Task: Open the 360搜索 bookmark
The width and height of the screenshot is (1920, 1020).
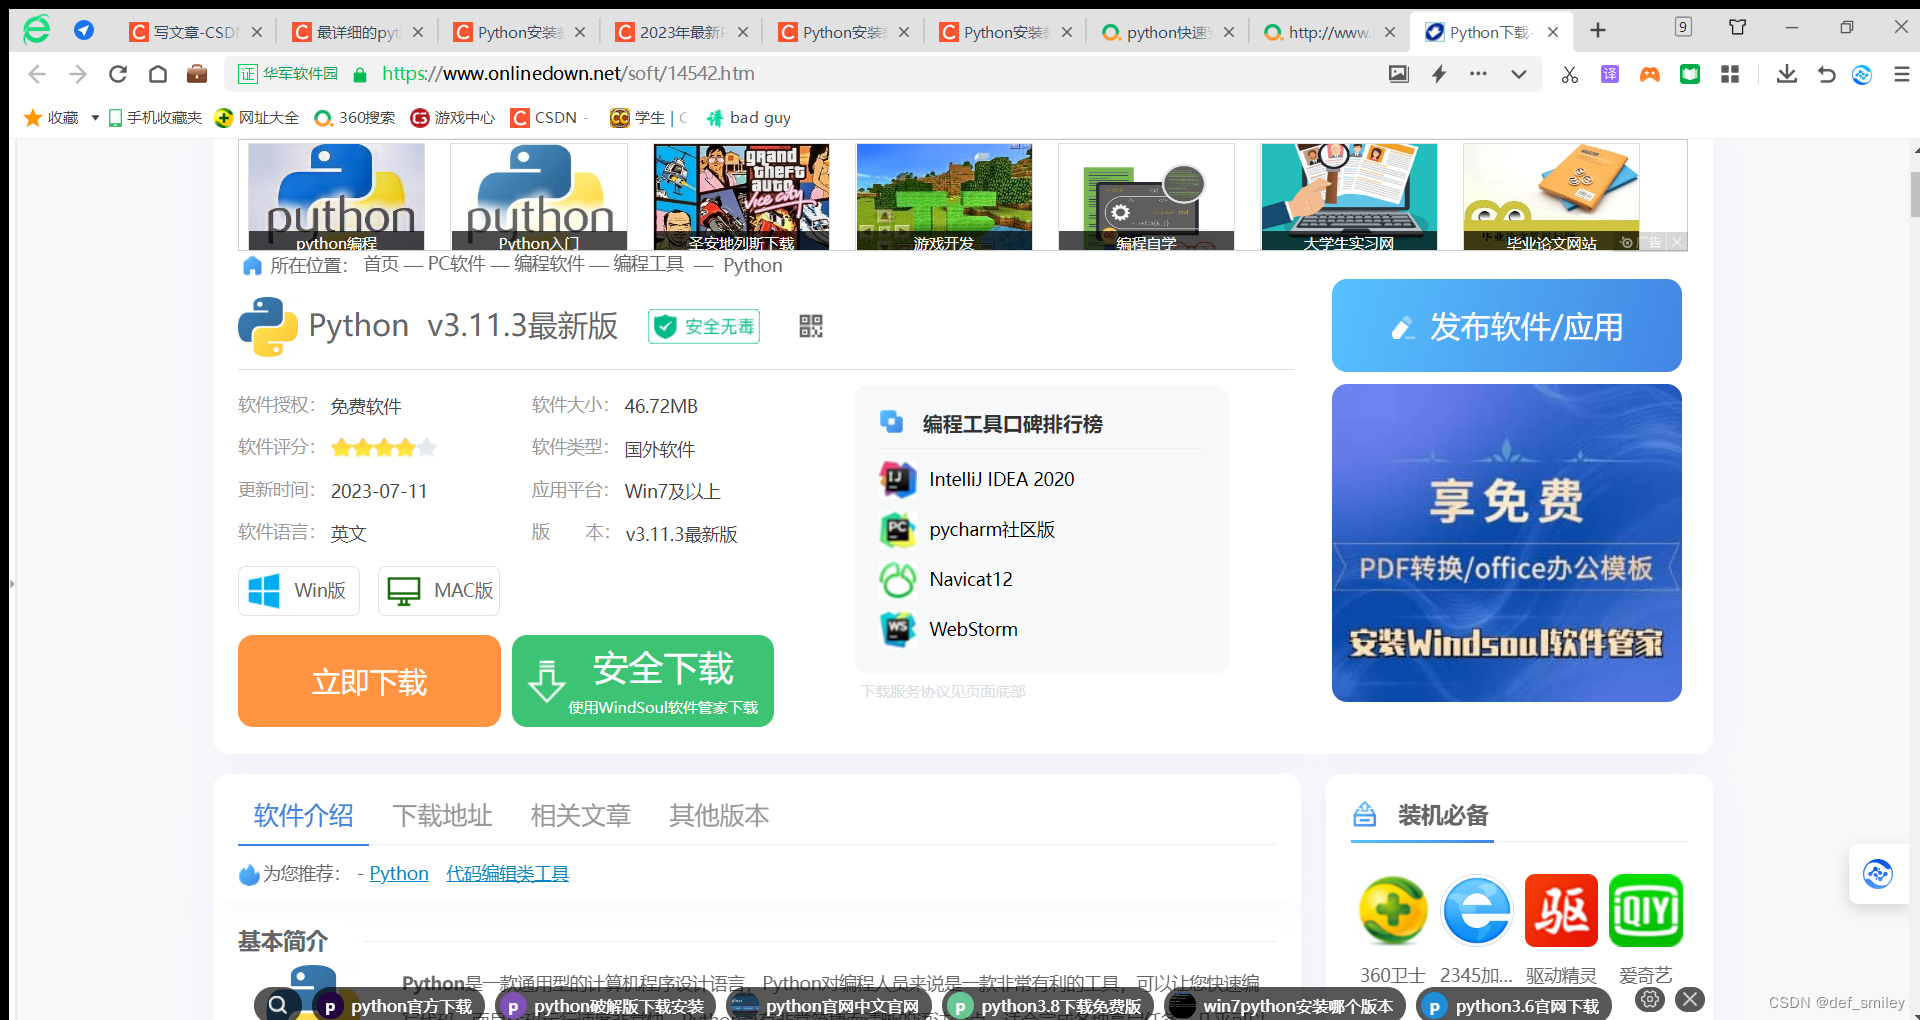Action: (x=355, y=118)
